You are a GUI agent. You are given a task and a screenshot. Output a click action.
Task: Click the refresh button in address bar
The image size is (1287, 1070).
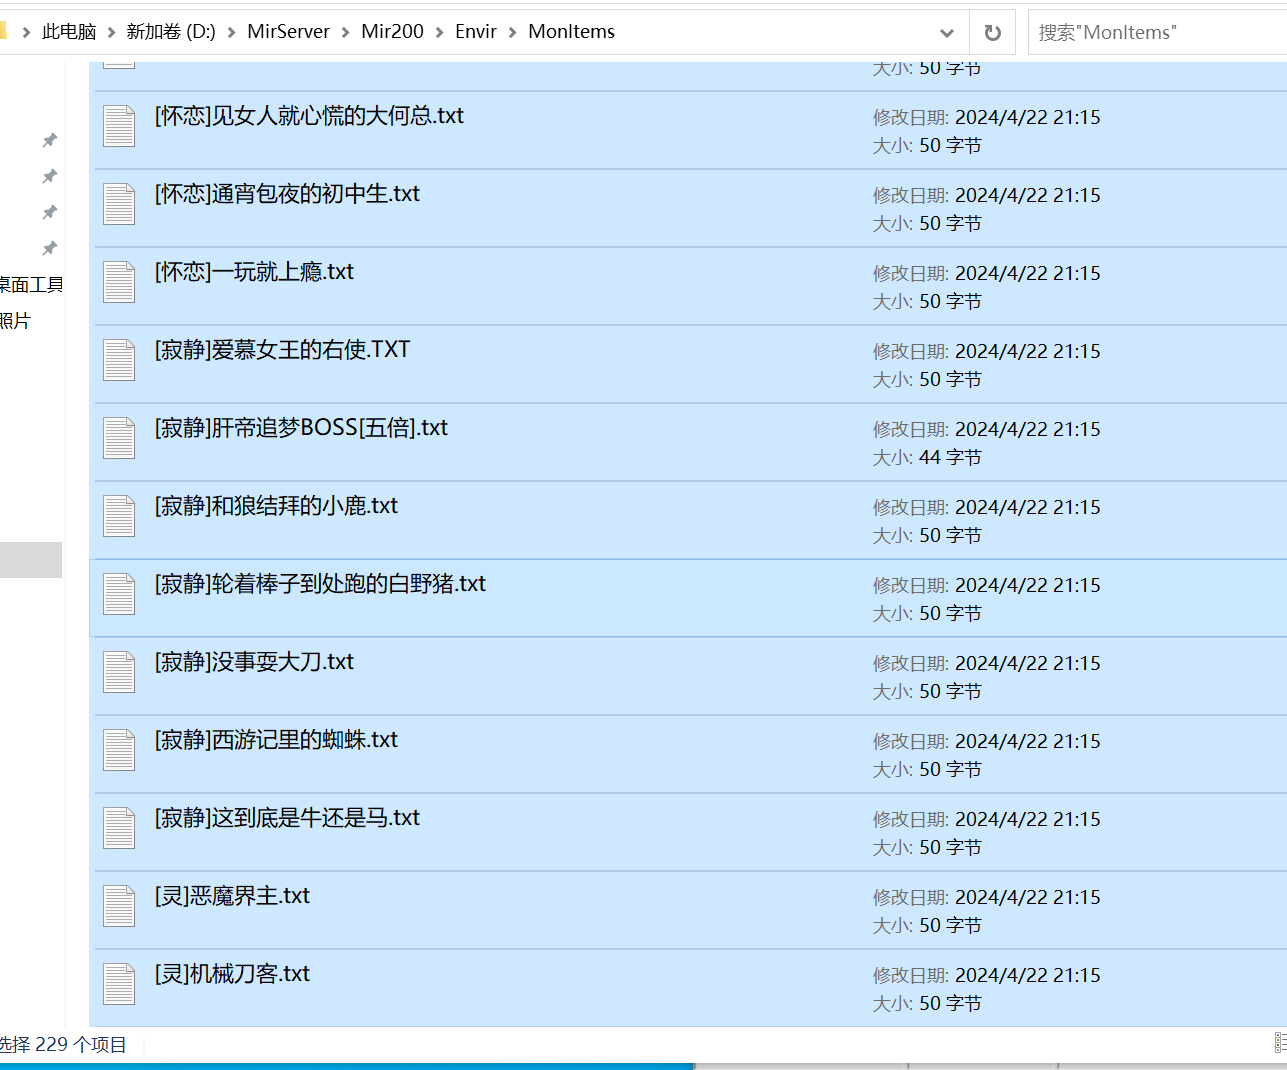[x=992, y=32]
